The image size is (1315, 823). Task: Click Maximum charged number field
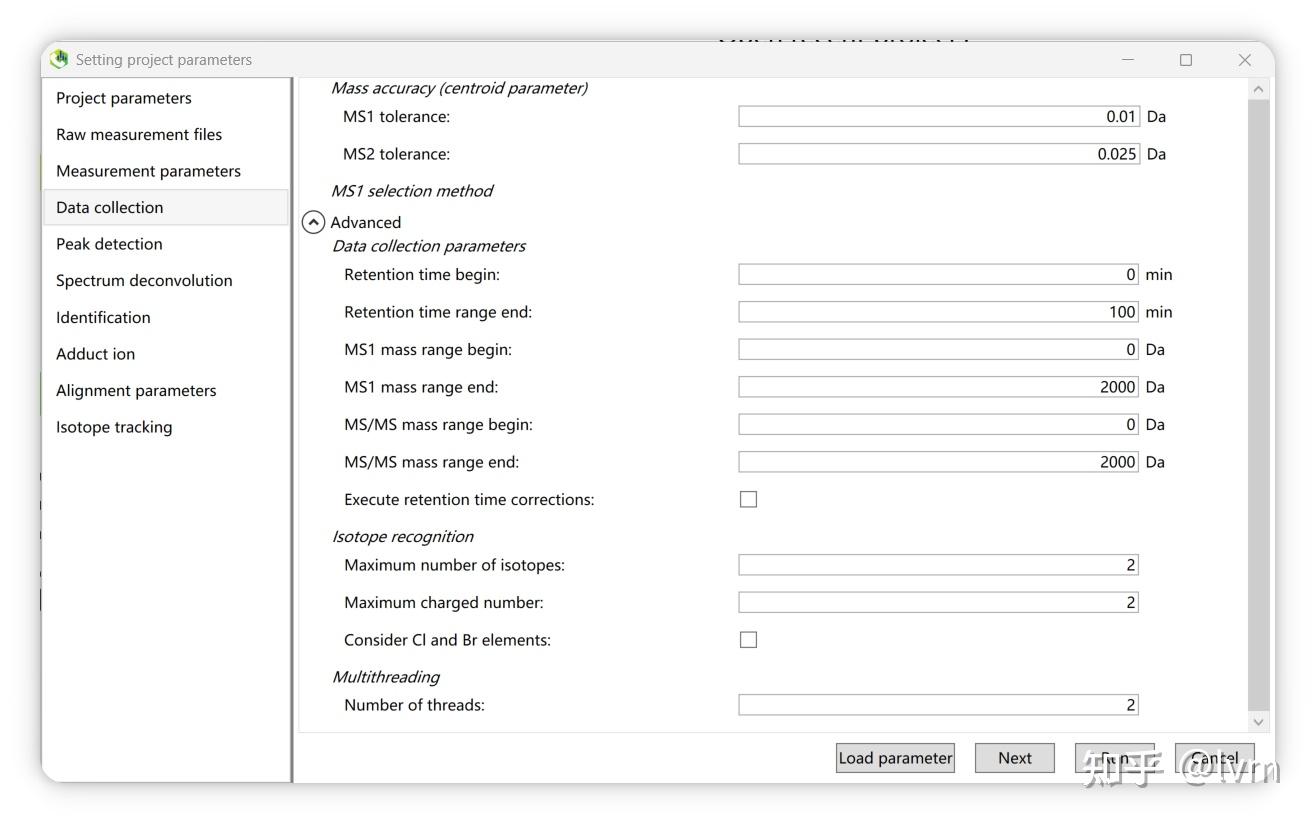coord(938,602)
